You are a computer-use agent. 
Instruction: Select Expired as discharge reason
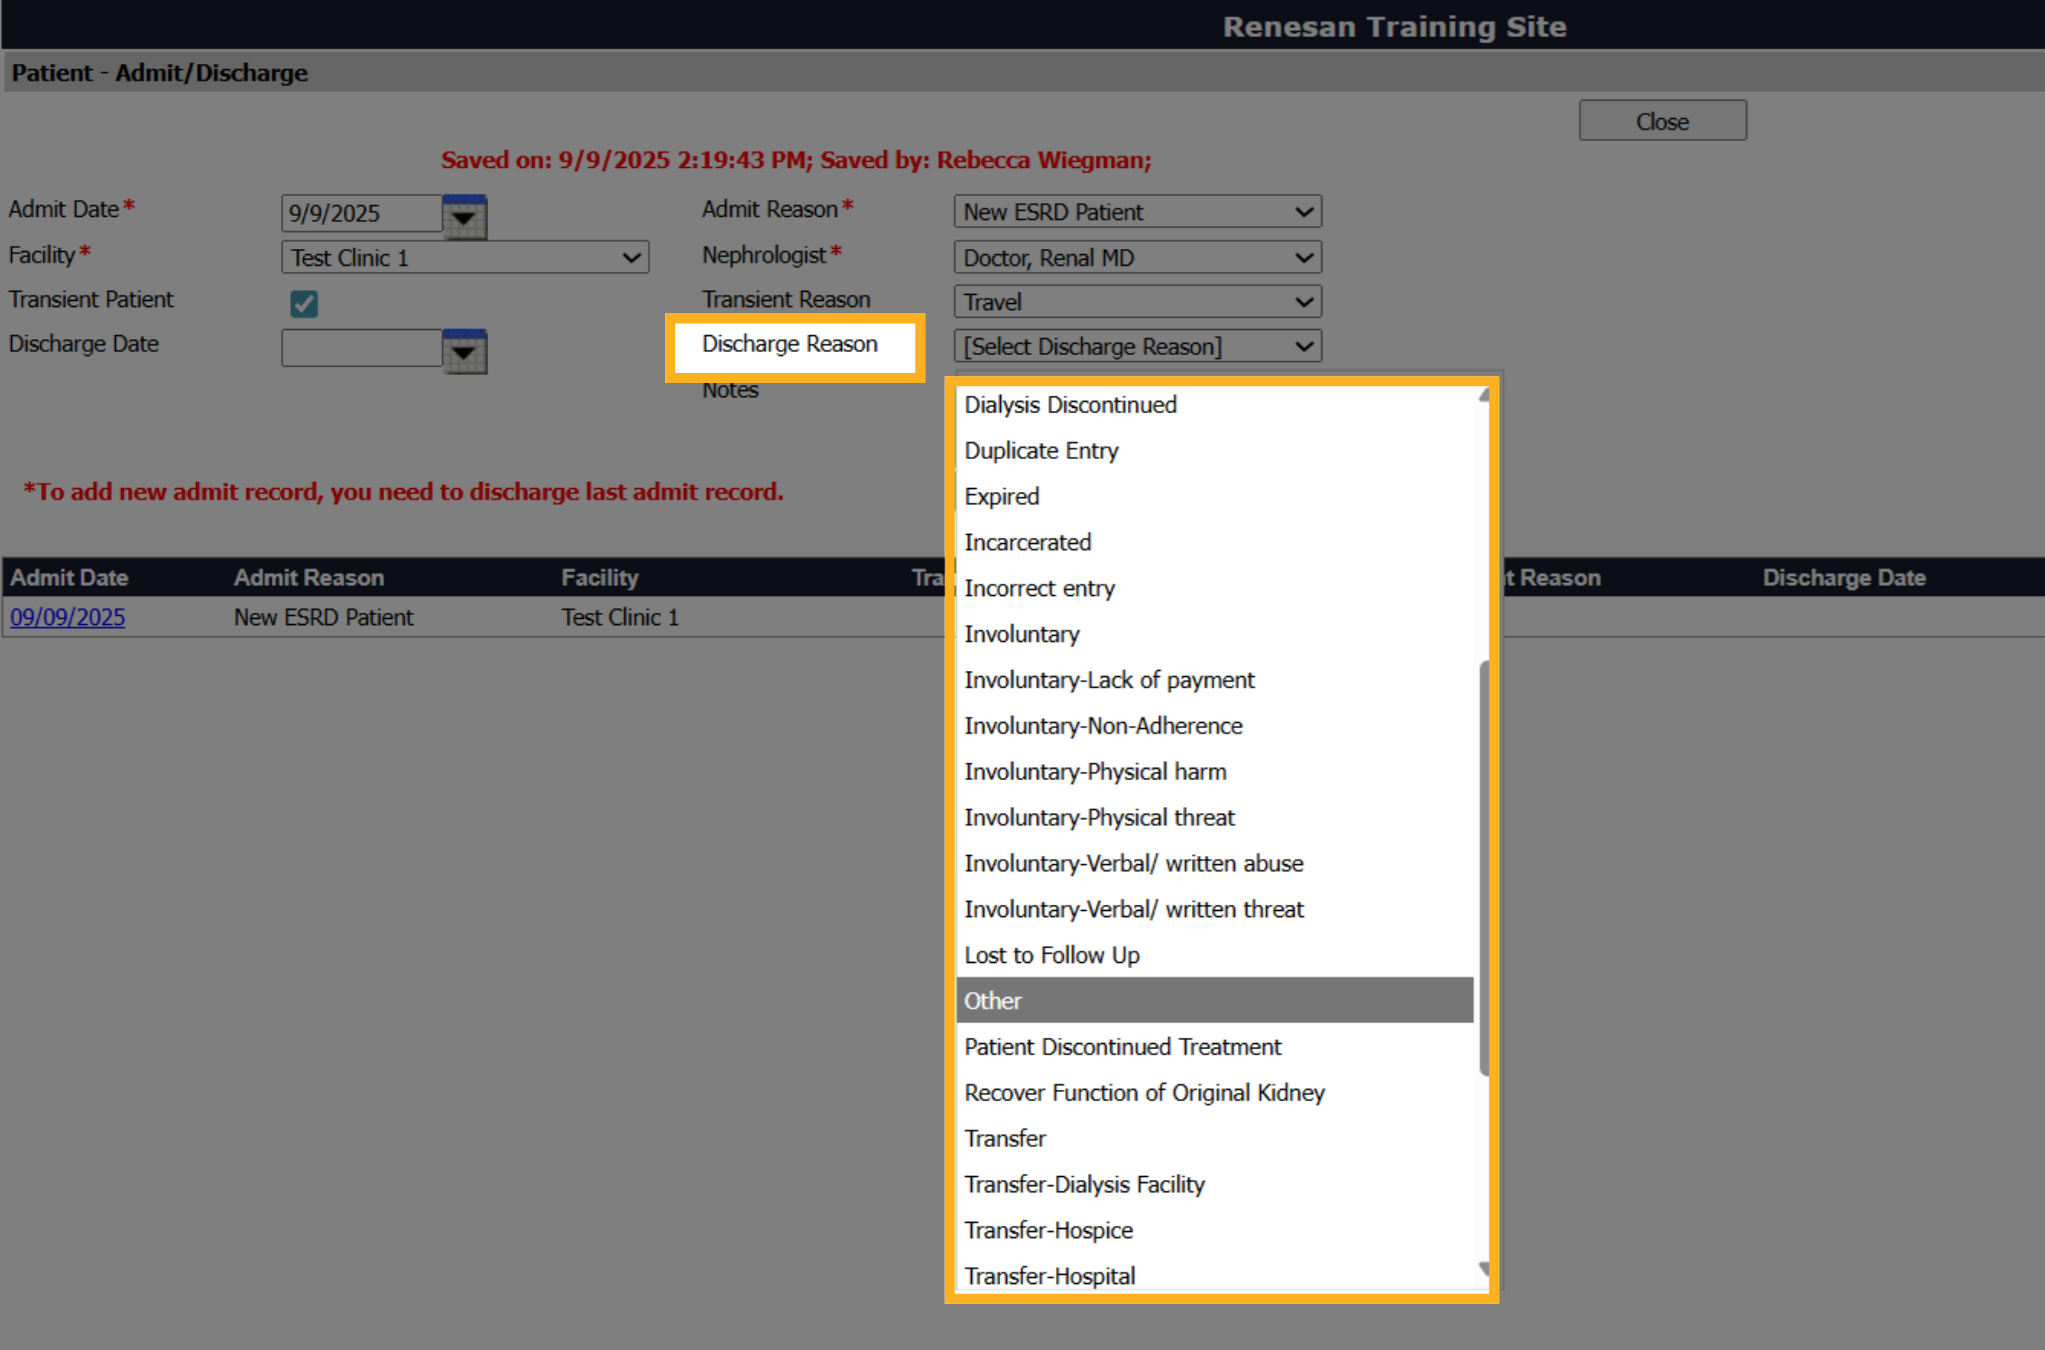click(1215, 497)
